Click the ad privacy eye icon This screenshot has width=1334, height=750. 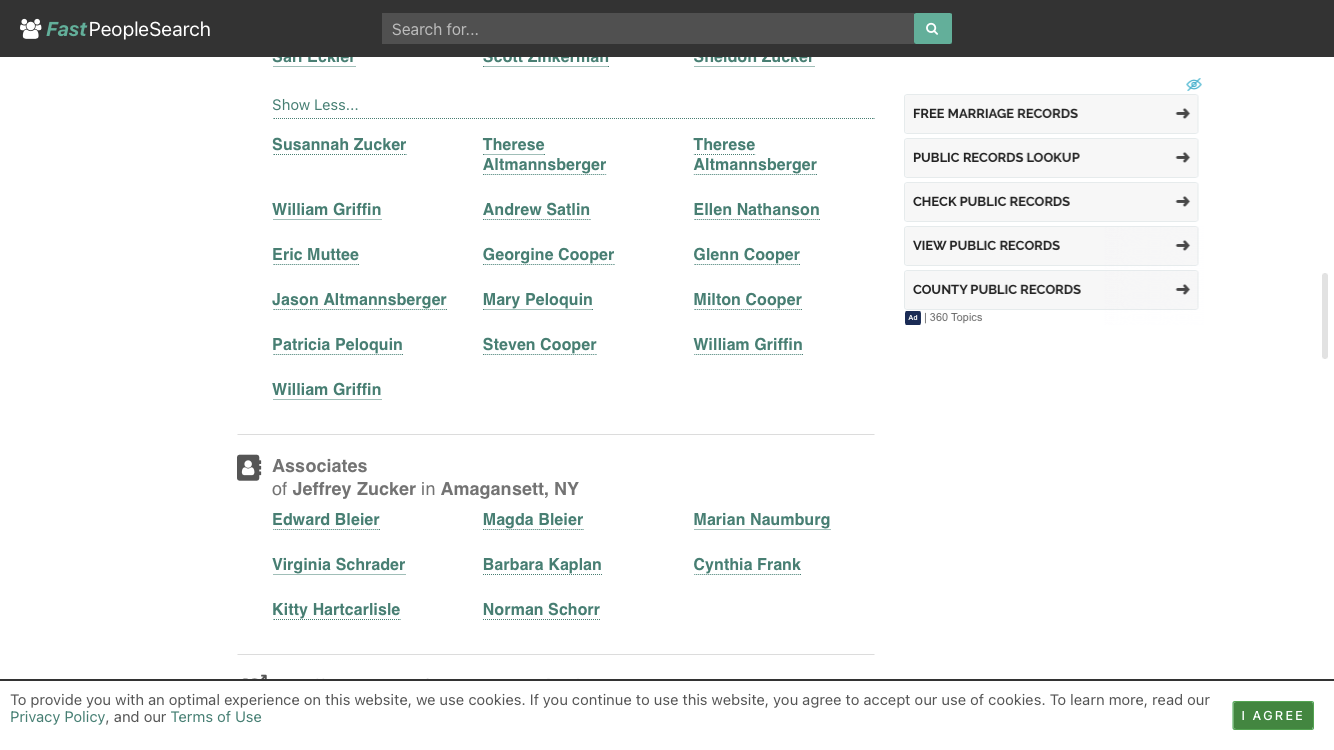coord(1193,84)
